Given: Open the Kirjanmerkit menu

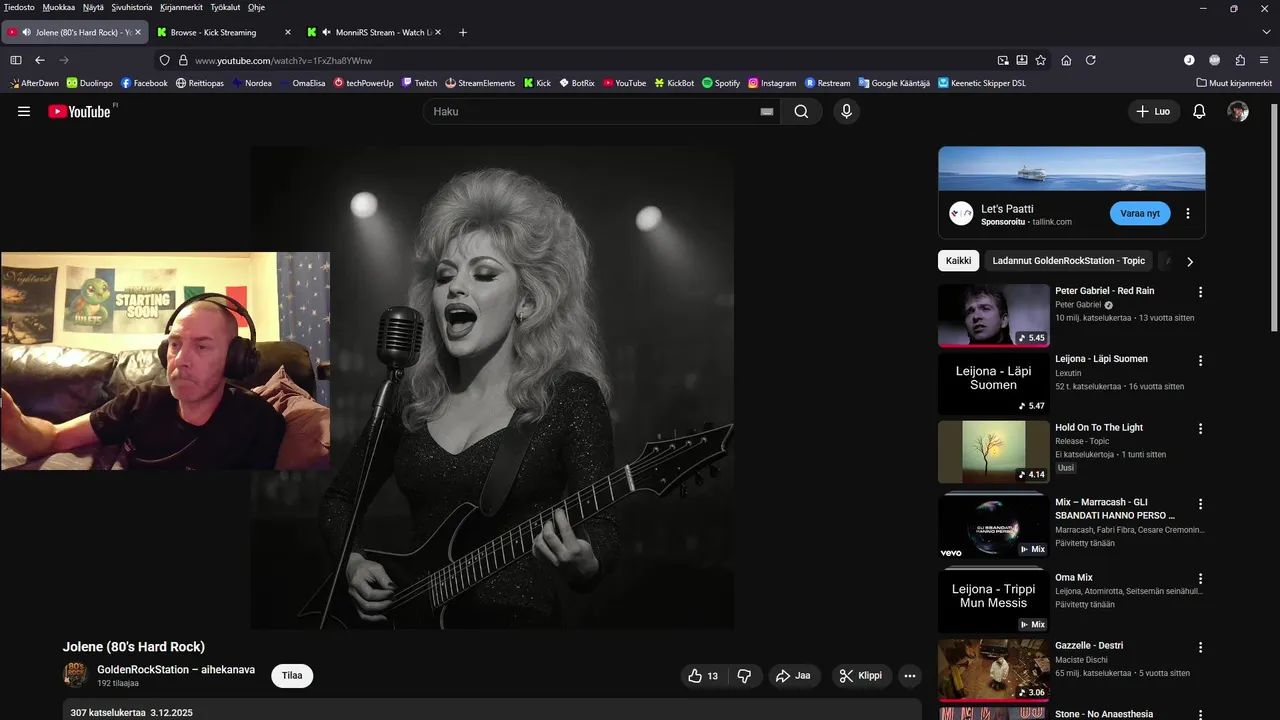Looking at the screenshot, I should pyautogui.click(x=182, y=7).
